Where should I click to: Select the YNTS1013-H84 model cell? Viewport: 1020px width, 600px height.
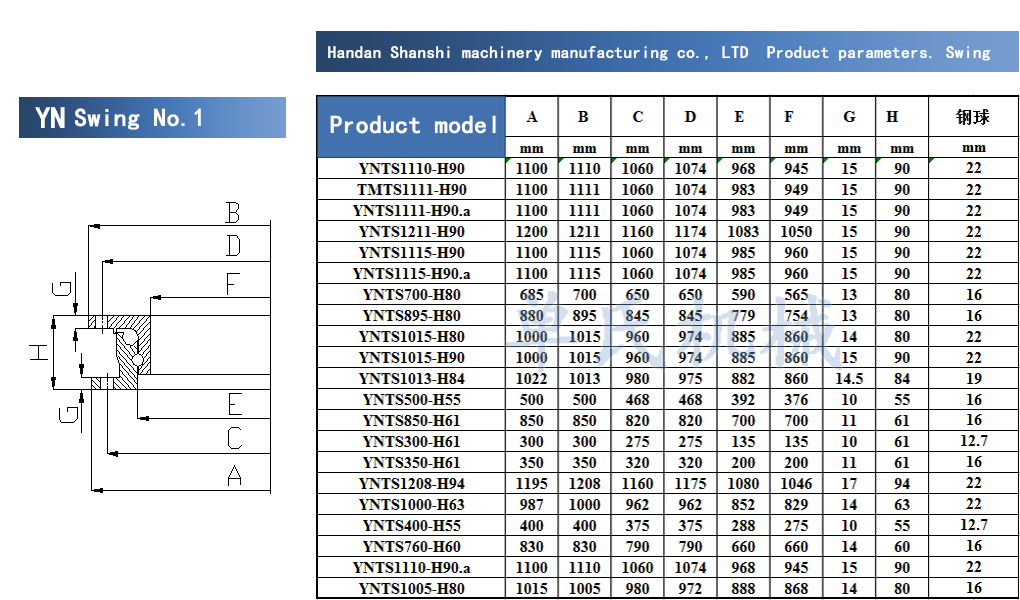coord(412,378)
